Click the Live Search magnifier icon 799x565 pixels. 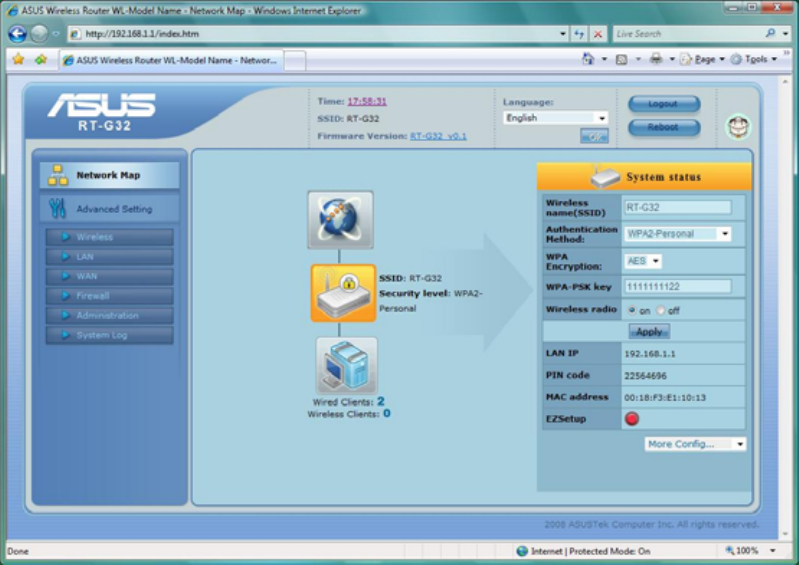tap(770, 34)
